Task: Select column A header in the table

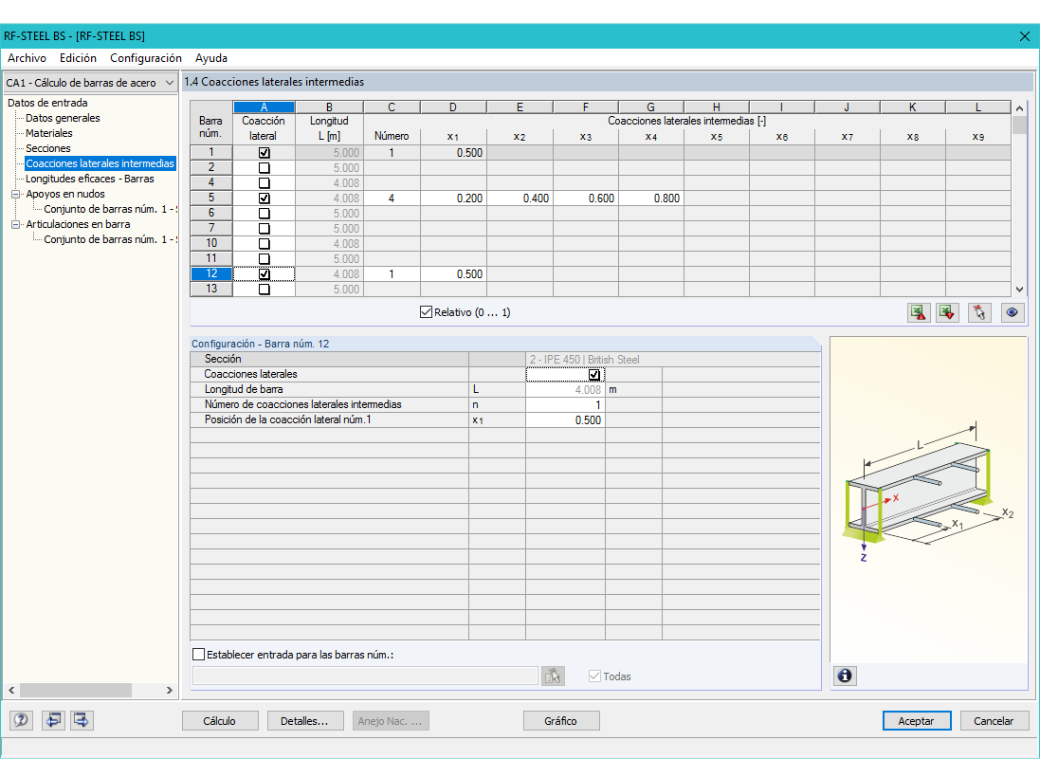Action: (x=264, y=107)
